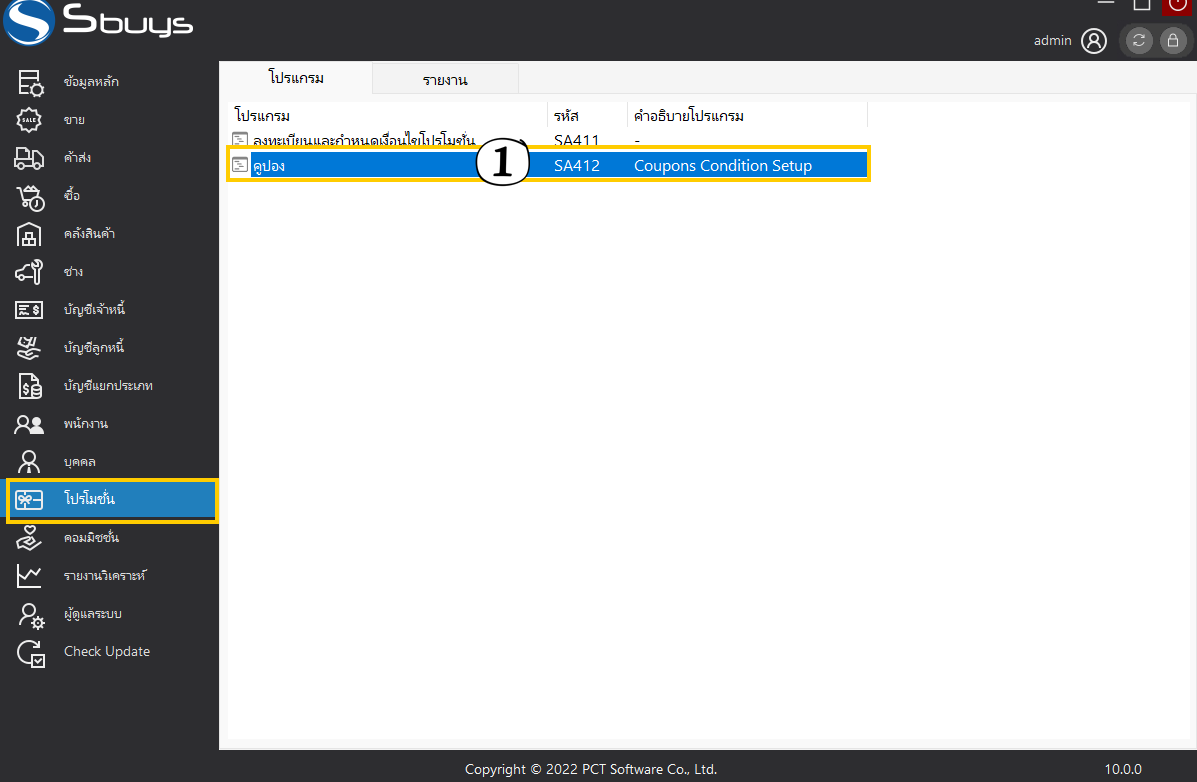Click Check Update in the sidebar
Viewport: 1197px width, 782px height.
tap(106, 652)
